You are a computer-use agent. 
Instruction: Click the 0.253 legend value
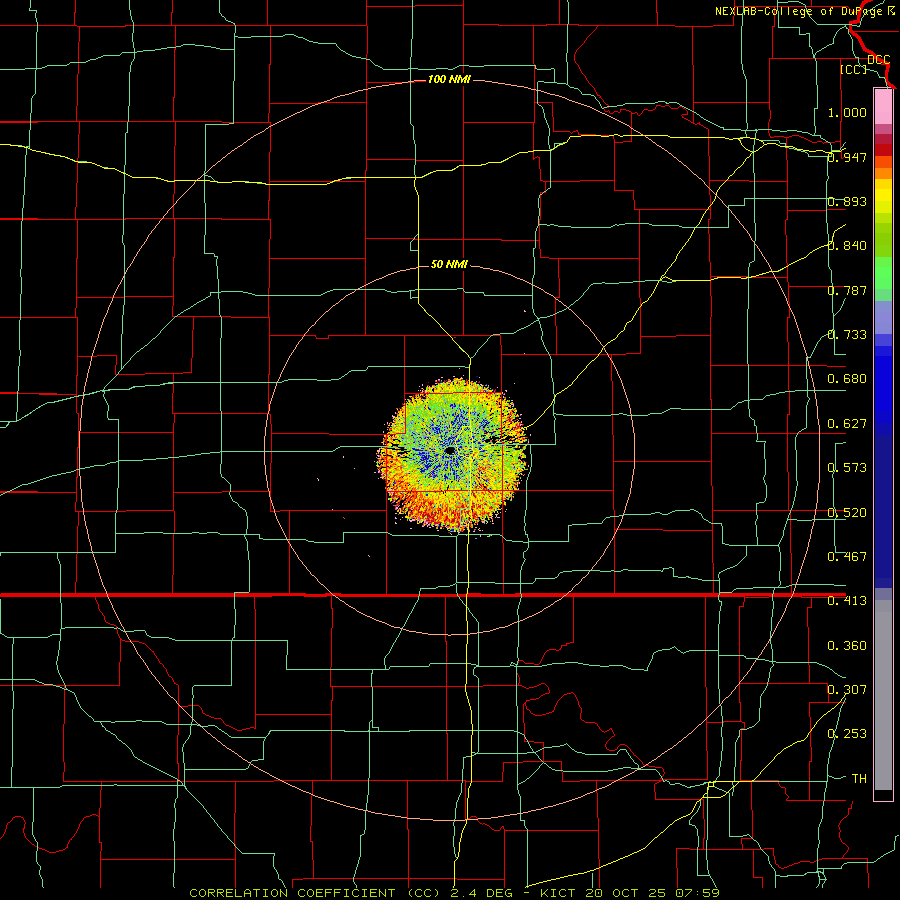tap(847, 734)
